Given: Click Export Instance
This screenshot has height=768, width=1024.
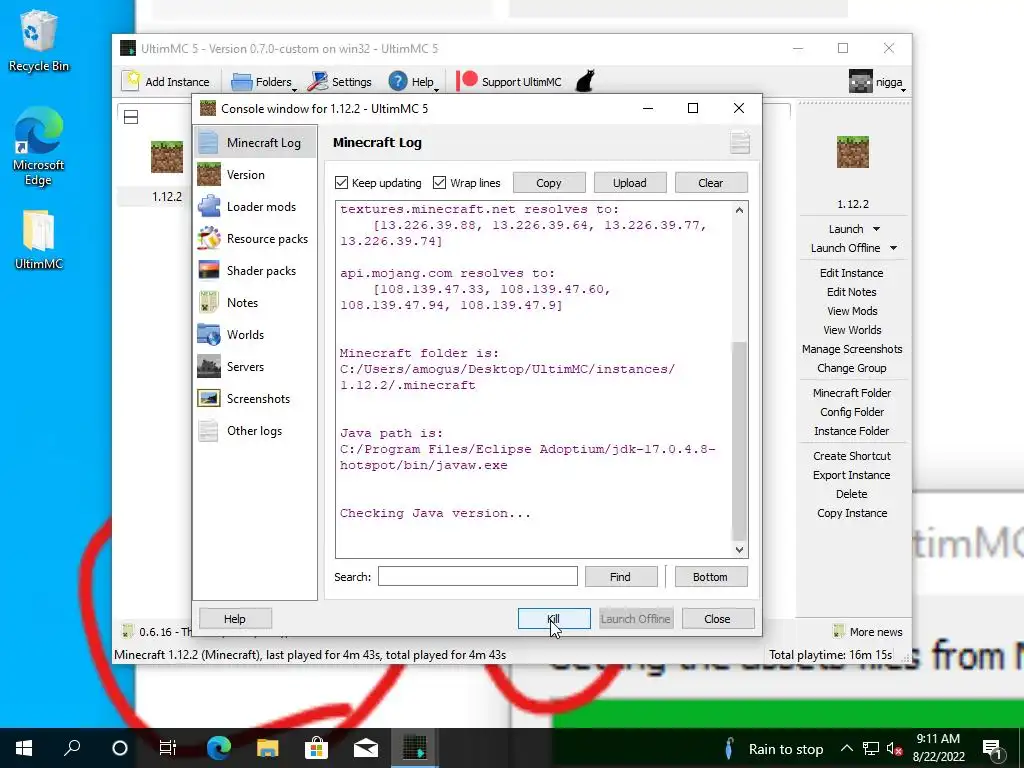Looking at the screenshot, I should (x=852, y=475).
